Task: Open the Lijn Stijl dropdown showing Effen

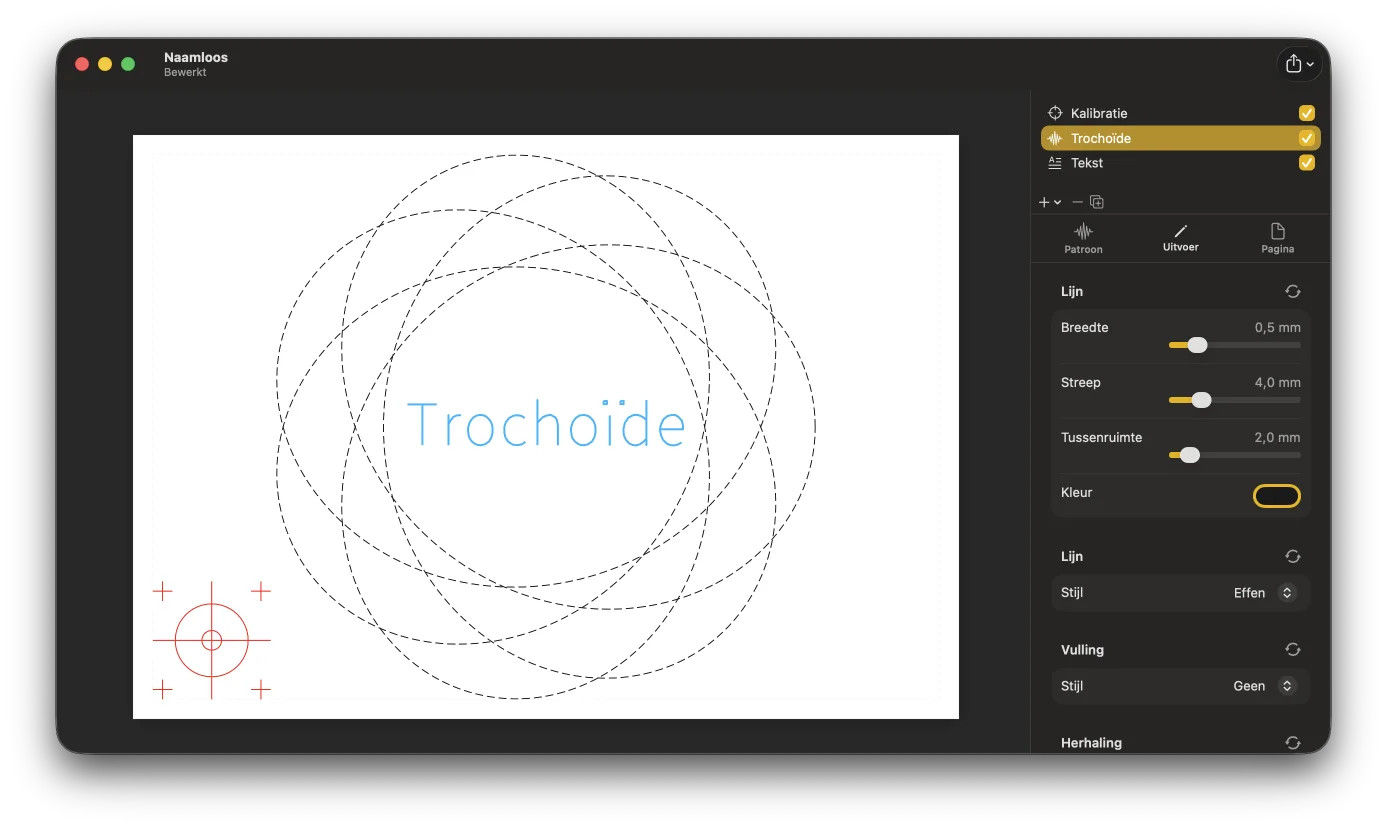Action: pos(1264,593)
